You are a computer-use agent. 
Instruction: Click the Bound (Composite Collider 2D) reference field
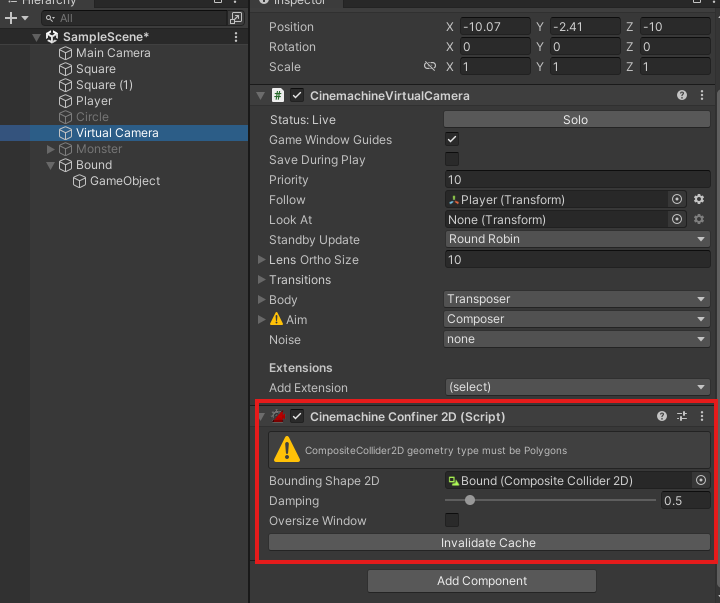click(568, 480)
